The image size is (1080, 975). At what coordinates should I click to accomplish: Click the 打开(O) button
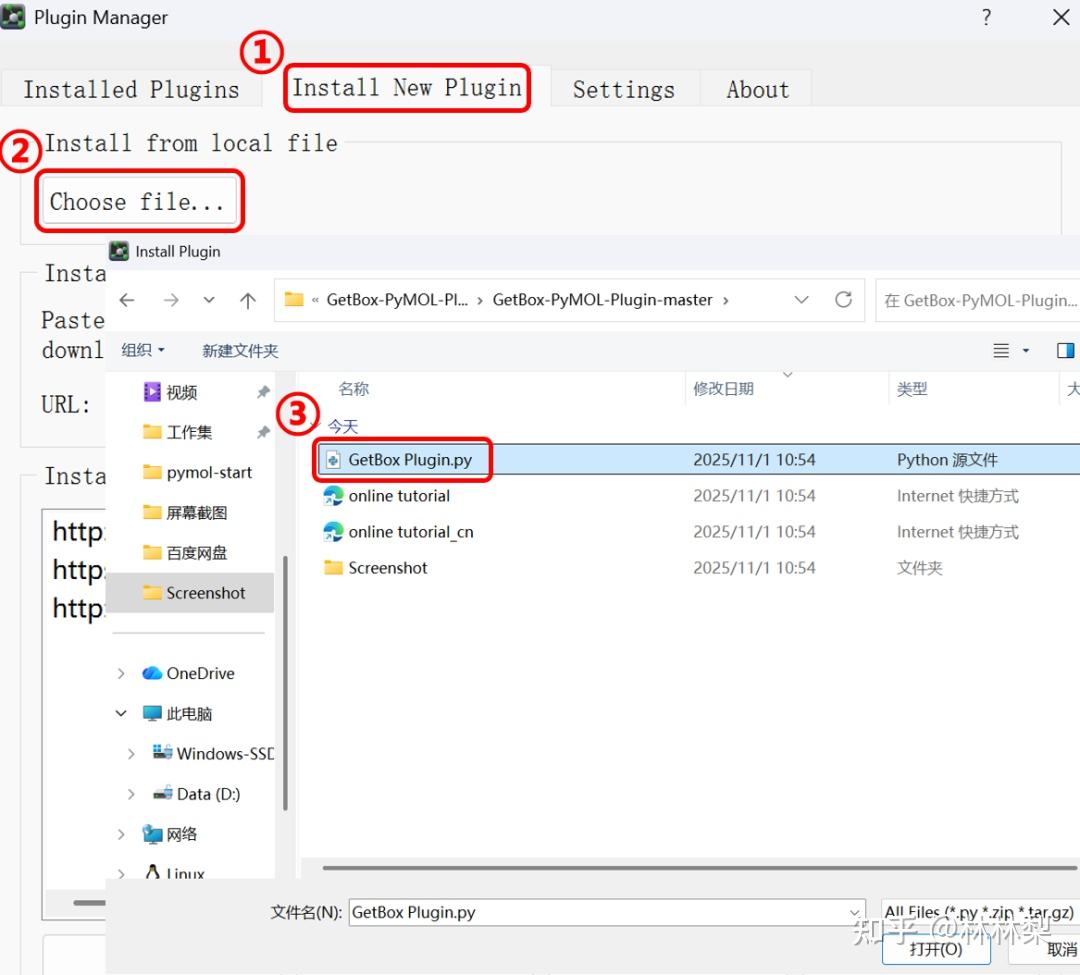(936, 950)
